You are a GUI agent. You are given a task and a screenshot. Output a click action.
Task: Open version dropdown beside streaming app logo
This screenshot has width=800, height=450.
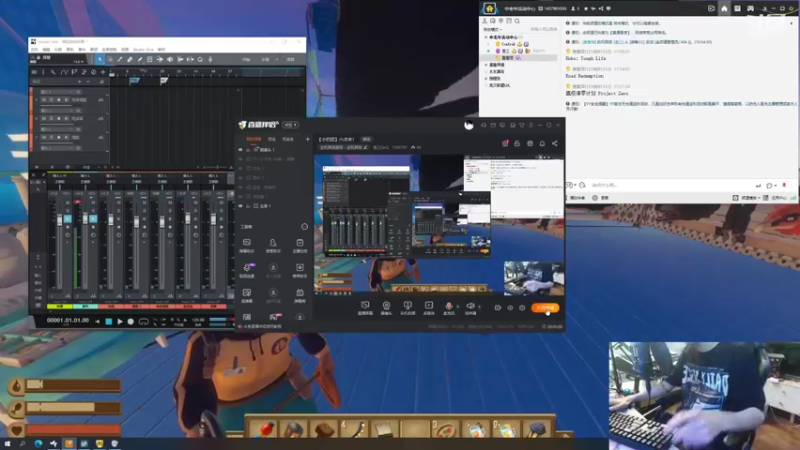(291, 125)
